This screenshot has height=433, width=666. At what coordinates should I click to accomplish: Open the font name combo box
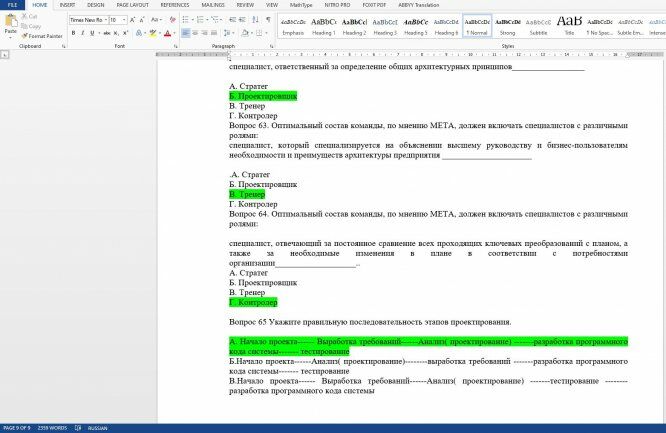pos(88,20)
